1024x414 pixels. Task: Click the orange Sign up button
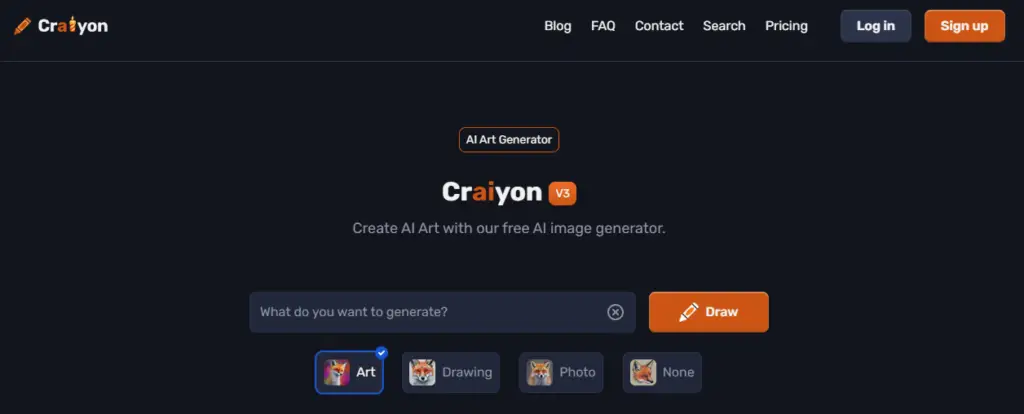(x=964, y=26)
